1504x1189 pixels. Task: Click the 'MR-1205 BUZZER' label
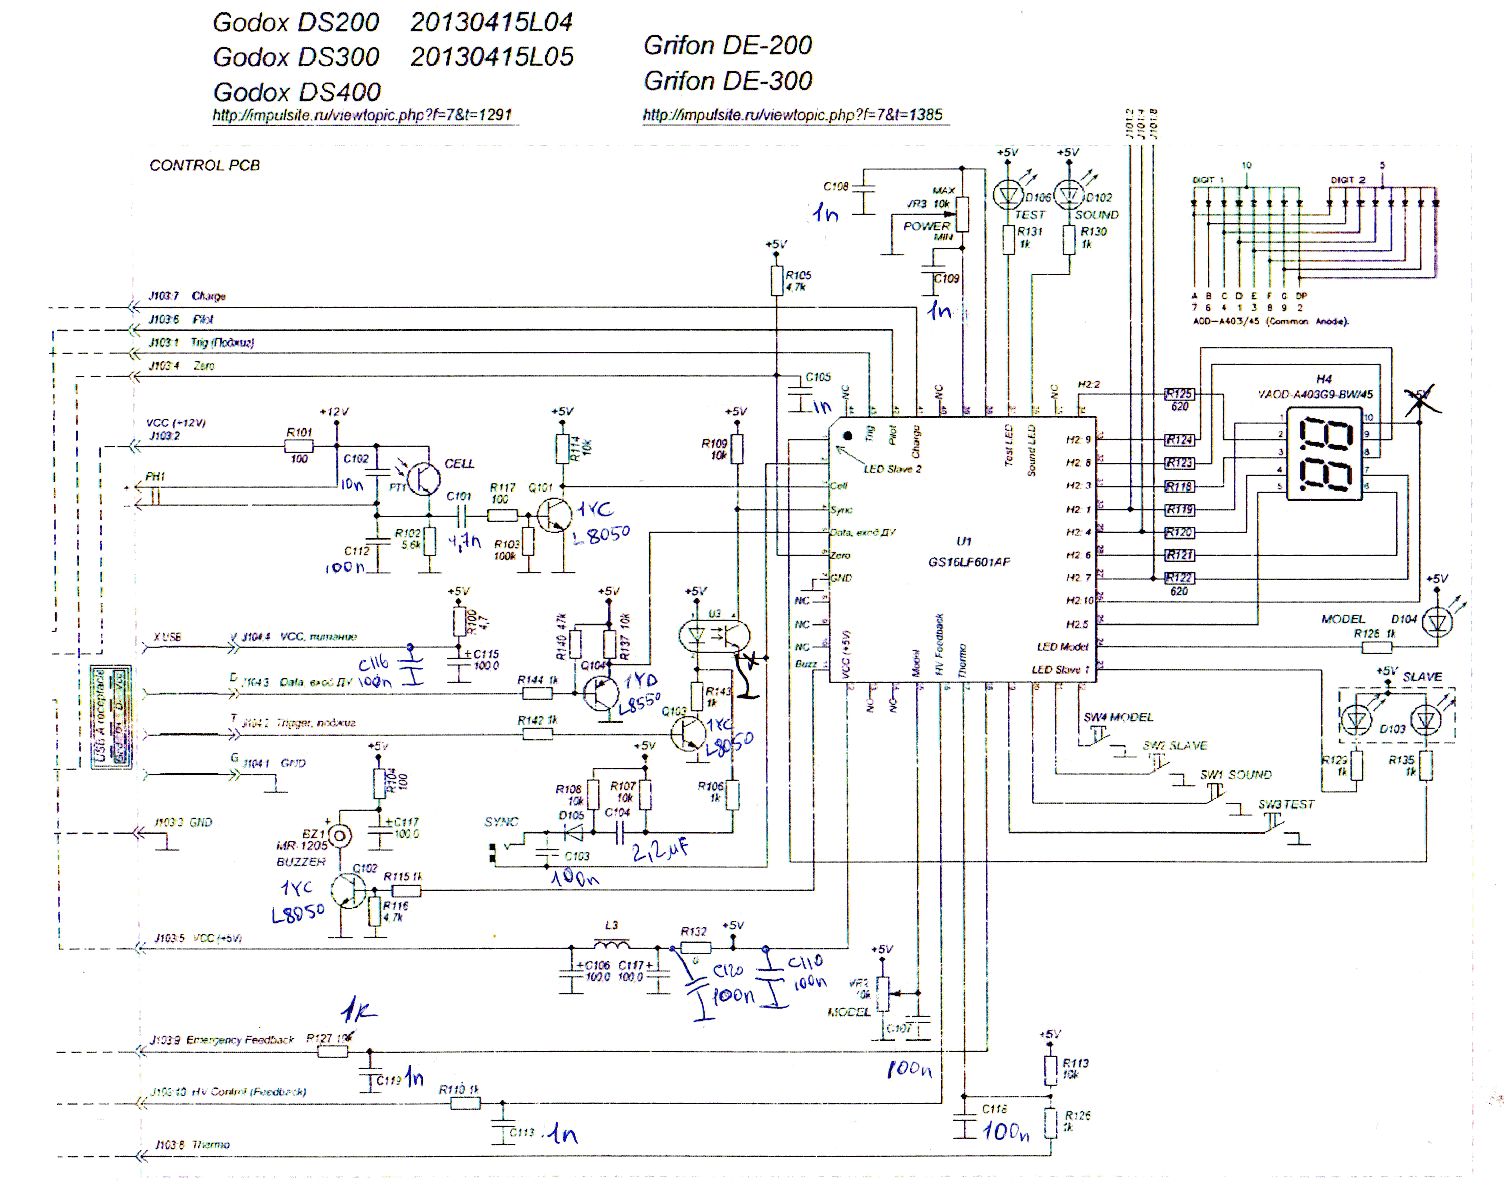click(301, 853)
